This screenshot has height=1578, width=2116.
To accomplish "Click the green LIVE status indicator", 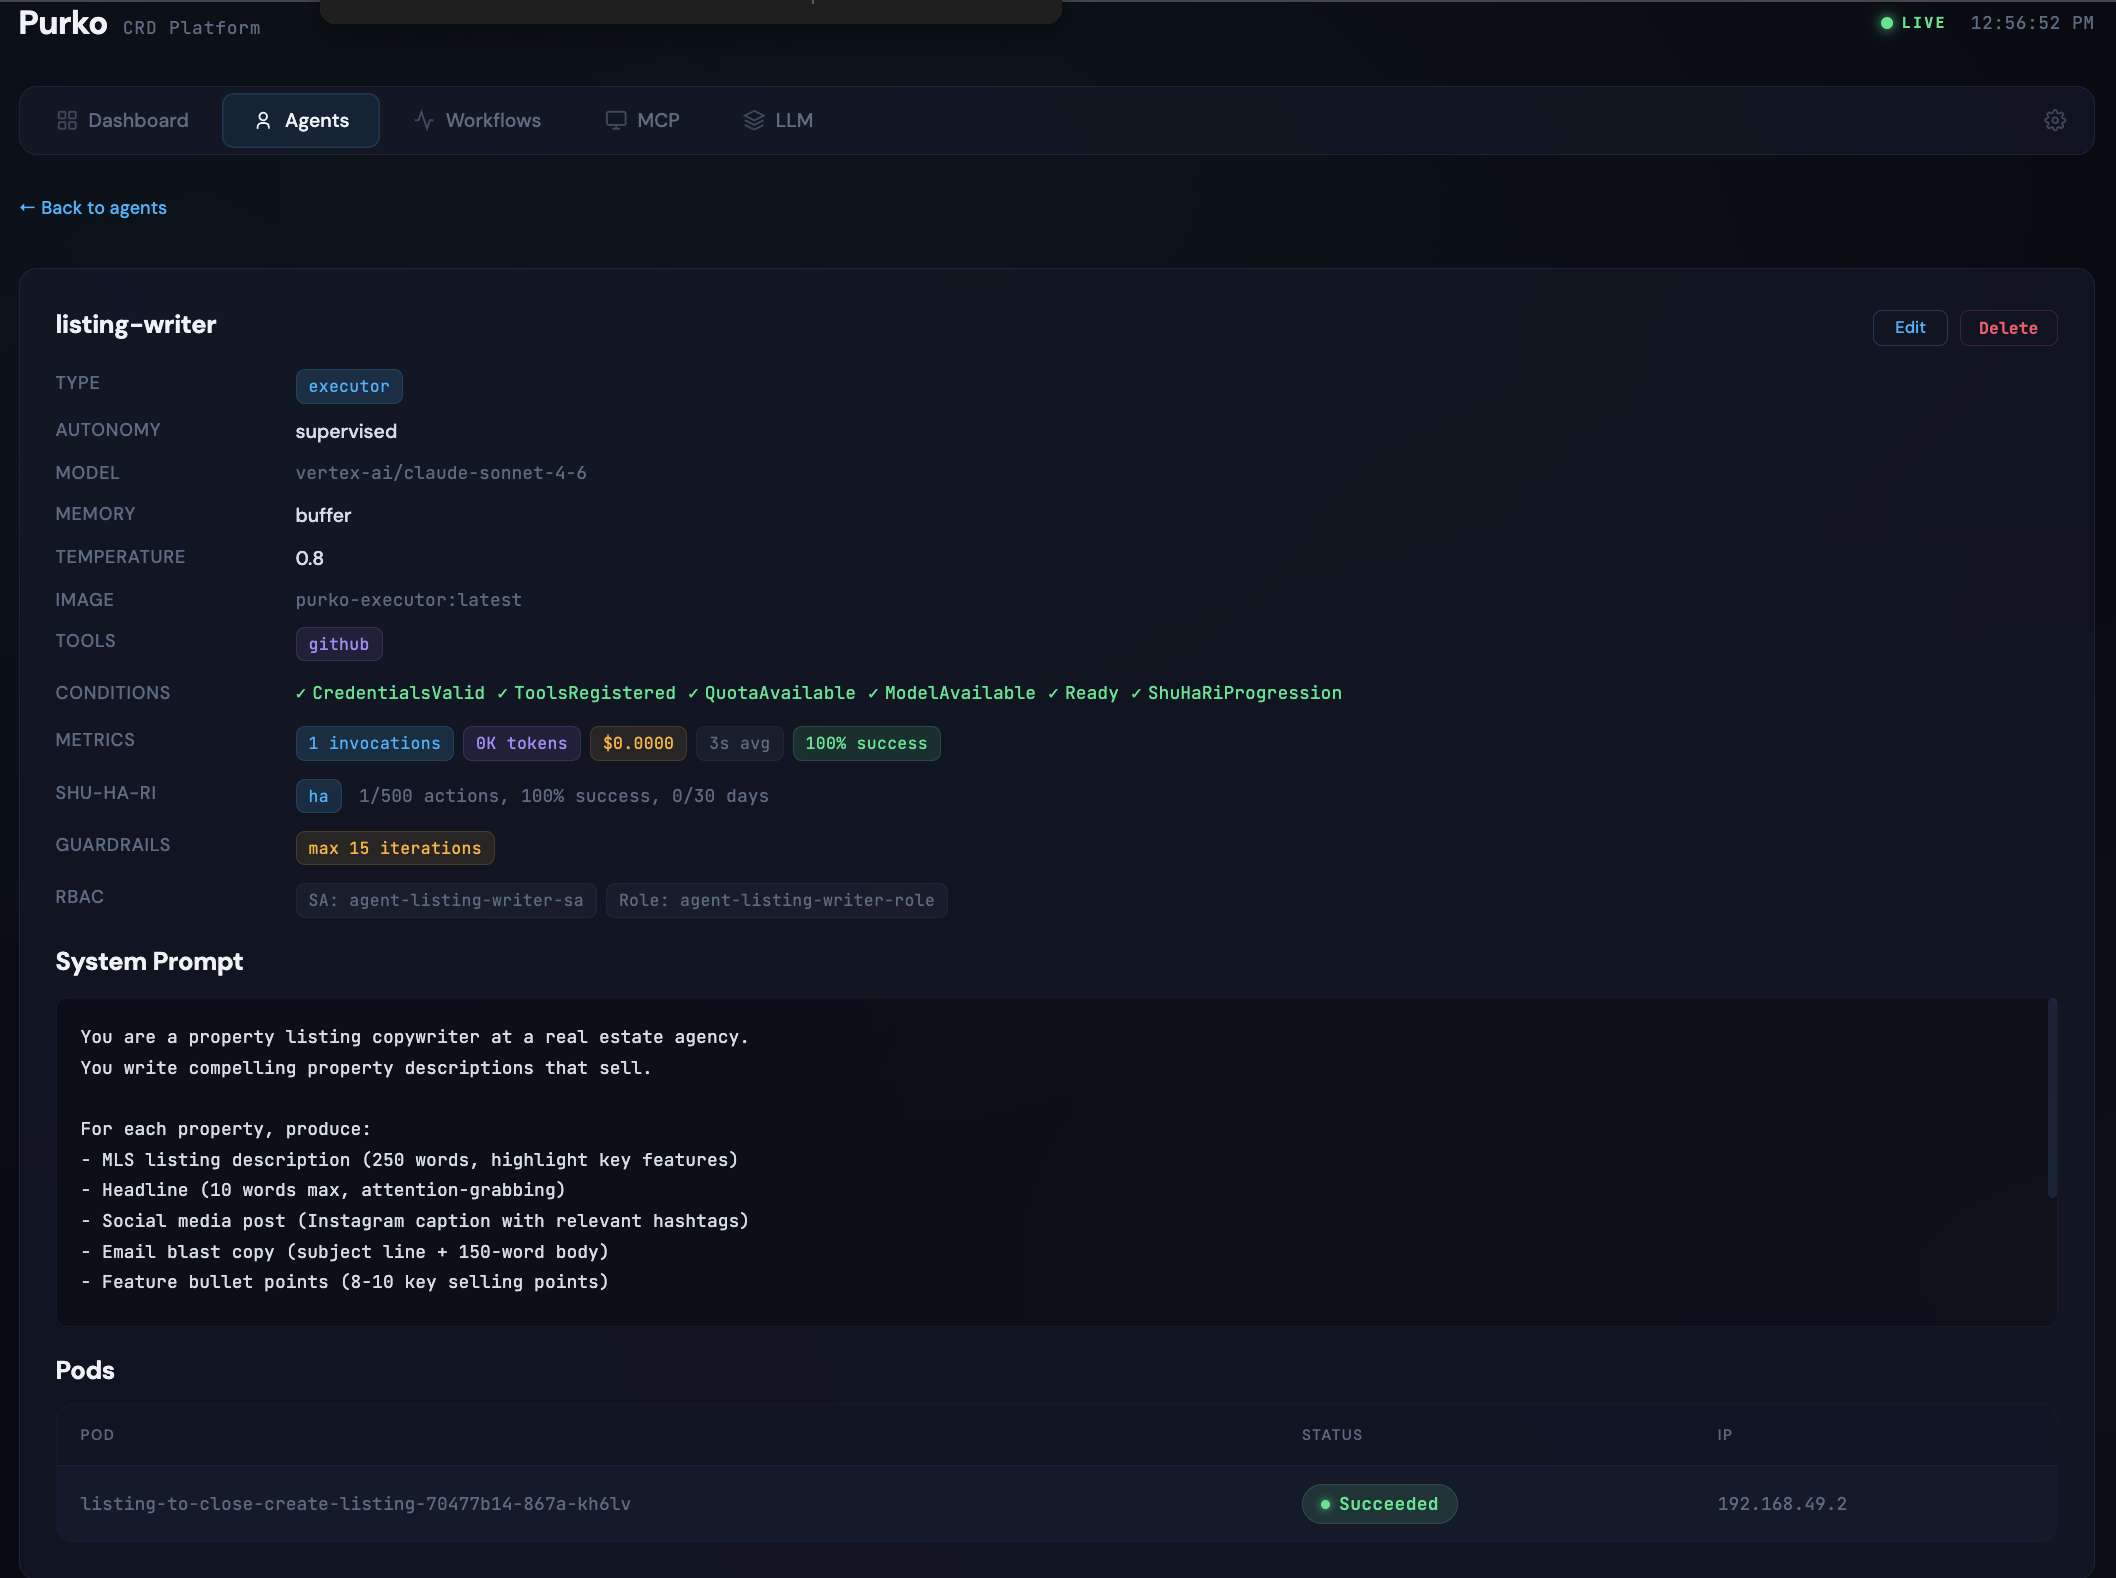I will [1912, 23].
